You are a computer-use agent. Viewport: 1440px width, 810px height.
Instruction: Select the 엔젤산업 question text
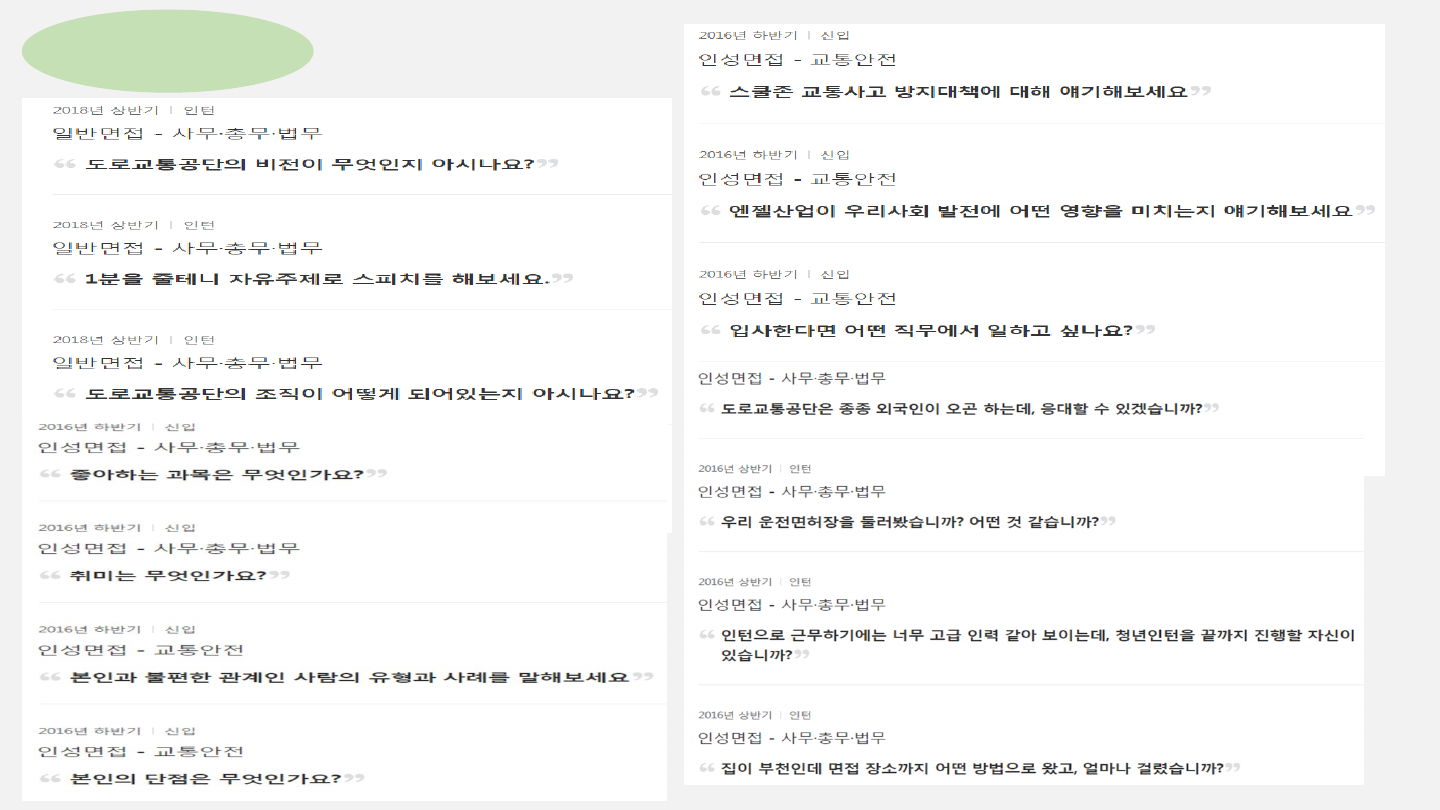1040,211
